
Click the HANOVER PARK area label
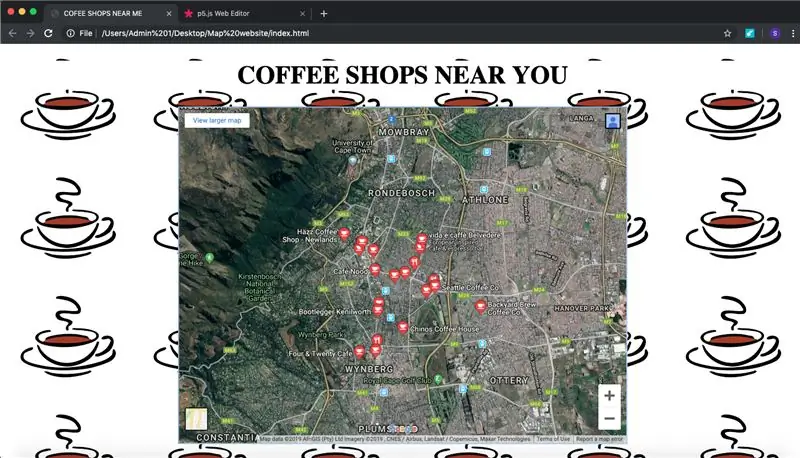tap(582, 309)
